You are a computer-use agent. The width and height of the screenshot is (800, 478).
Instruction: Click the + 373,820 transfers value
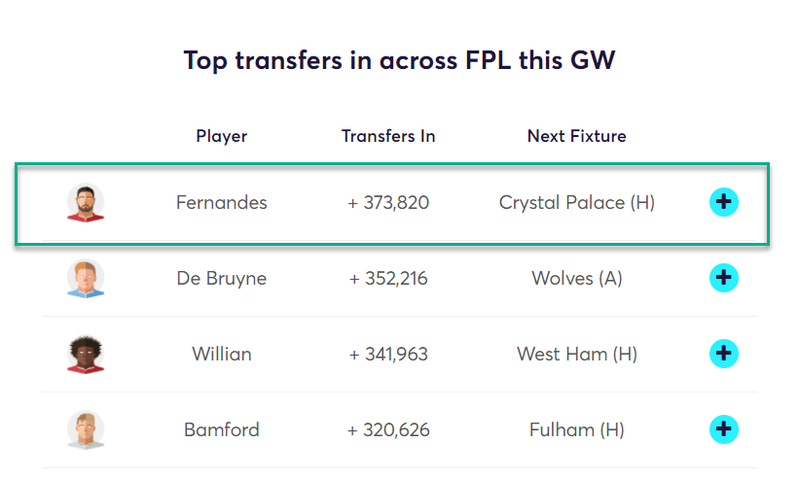[x=388, y=203]
